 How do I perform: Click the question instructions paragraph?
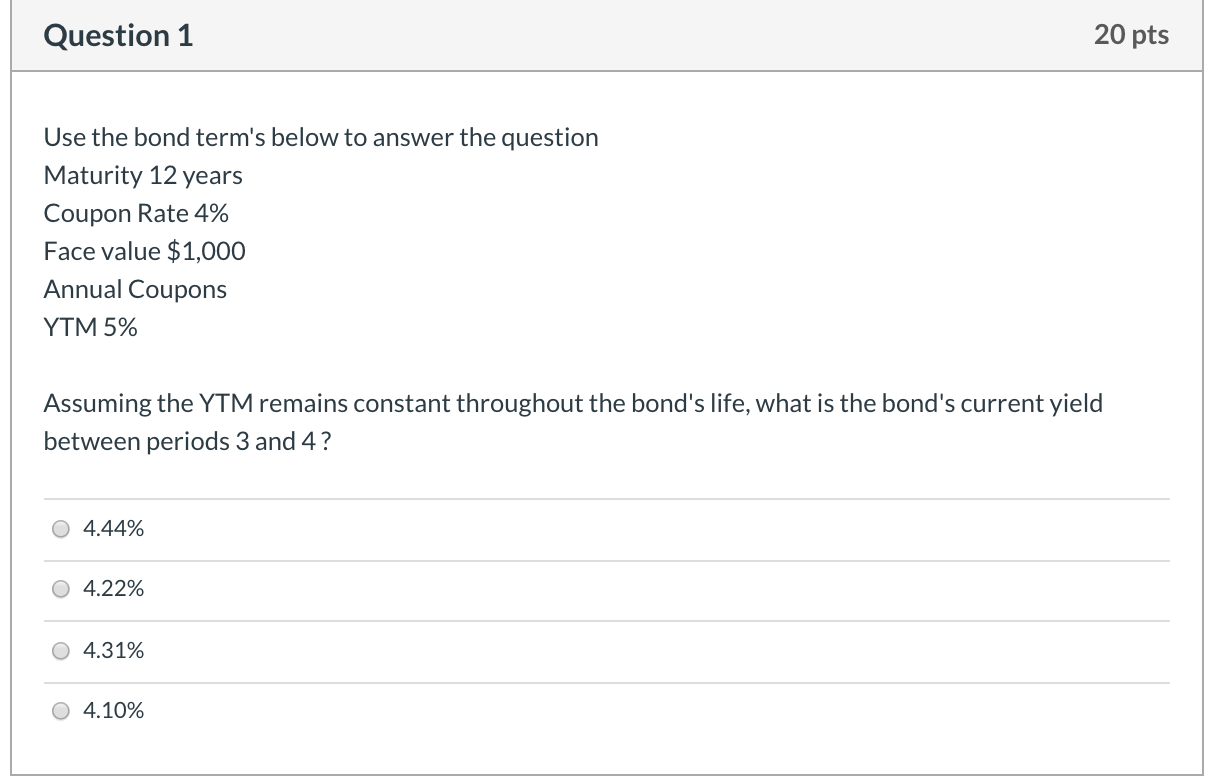(x=572, y=421)
